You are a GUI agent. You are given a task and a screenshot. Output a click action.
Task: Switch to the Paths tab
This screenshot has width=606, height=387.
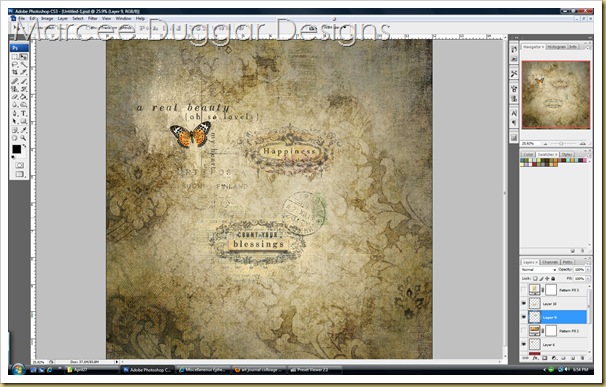point(567,262)
